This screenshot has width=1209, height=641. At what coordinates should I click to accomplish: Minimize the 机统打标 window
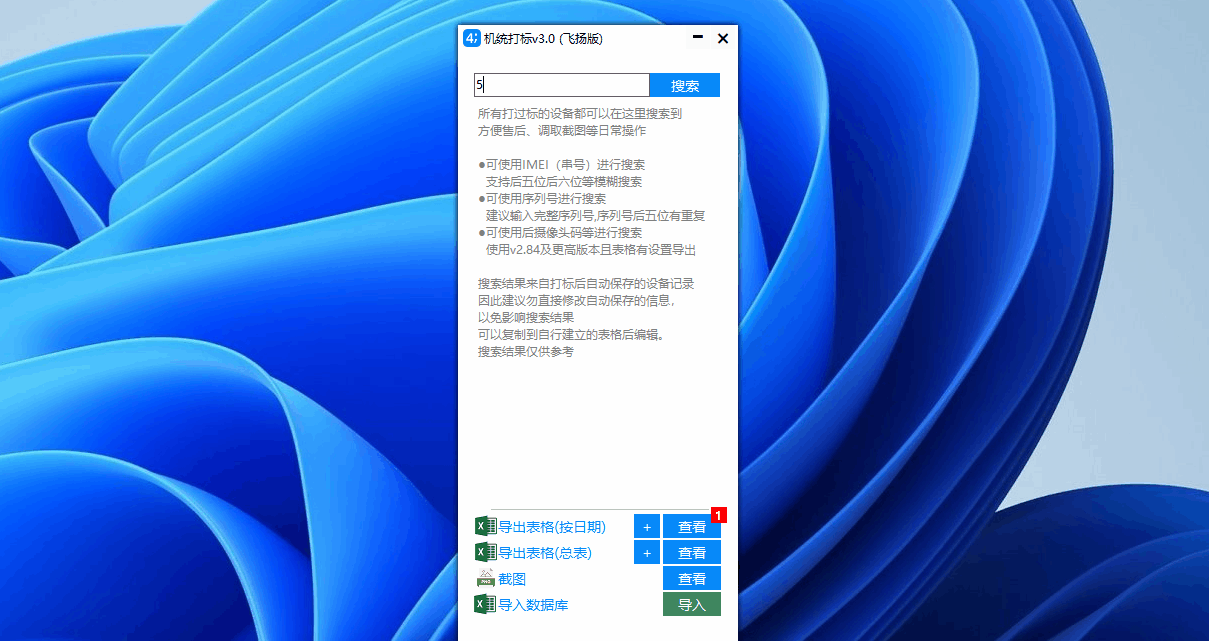tap(697, 38)
